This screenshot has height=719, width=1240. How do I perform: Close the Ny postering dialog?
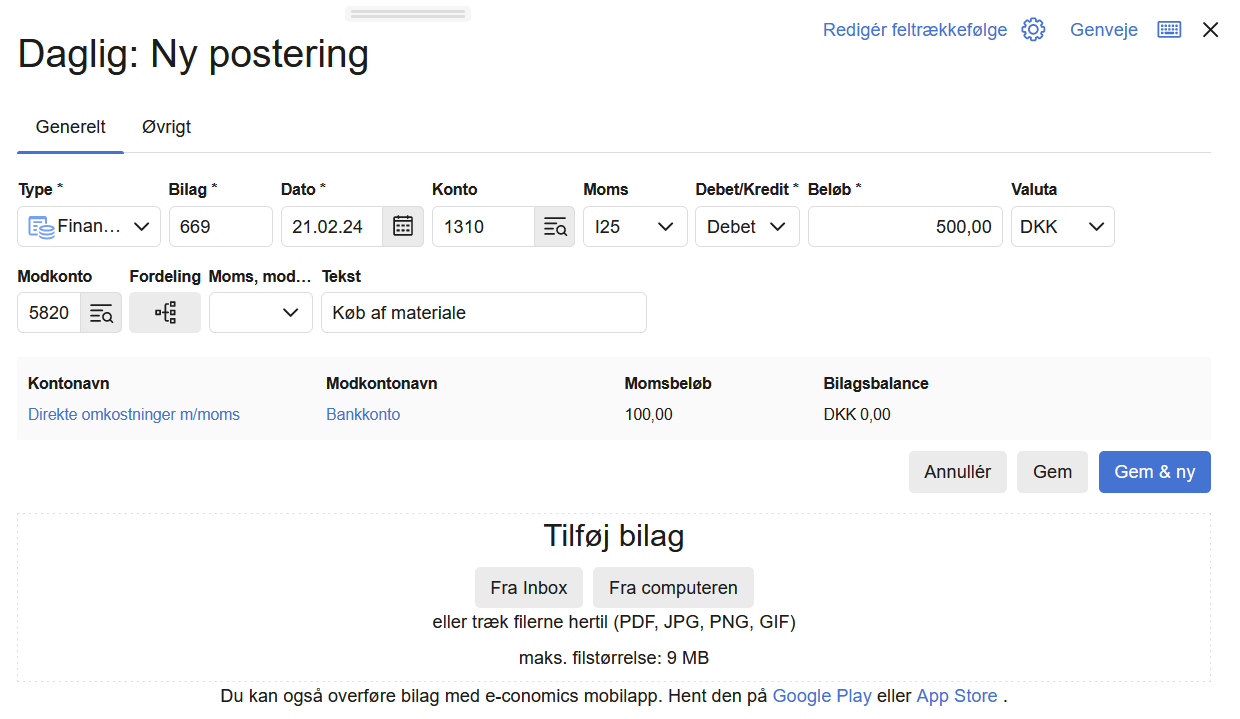pos(1210,30)
